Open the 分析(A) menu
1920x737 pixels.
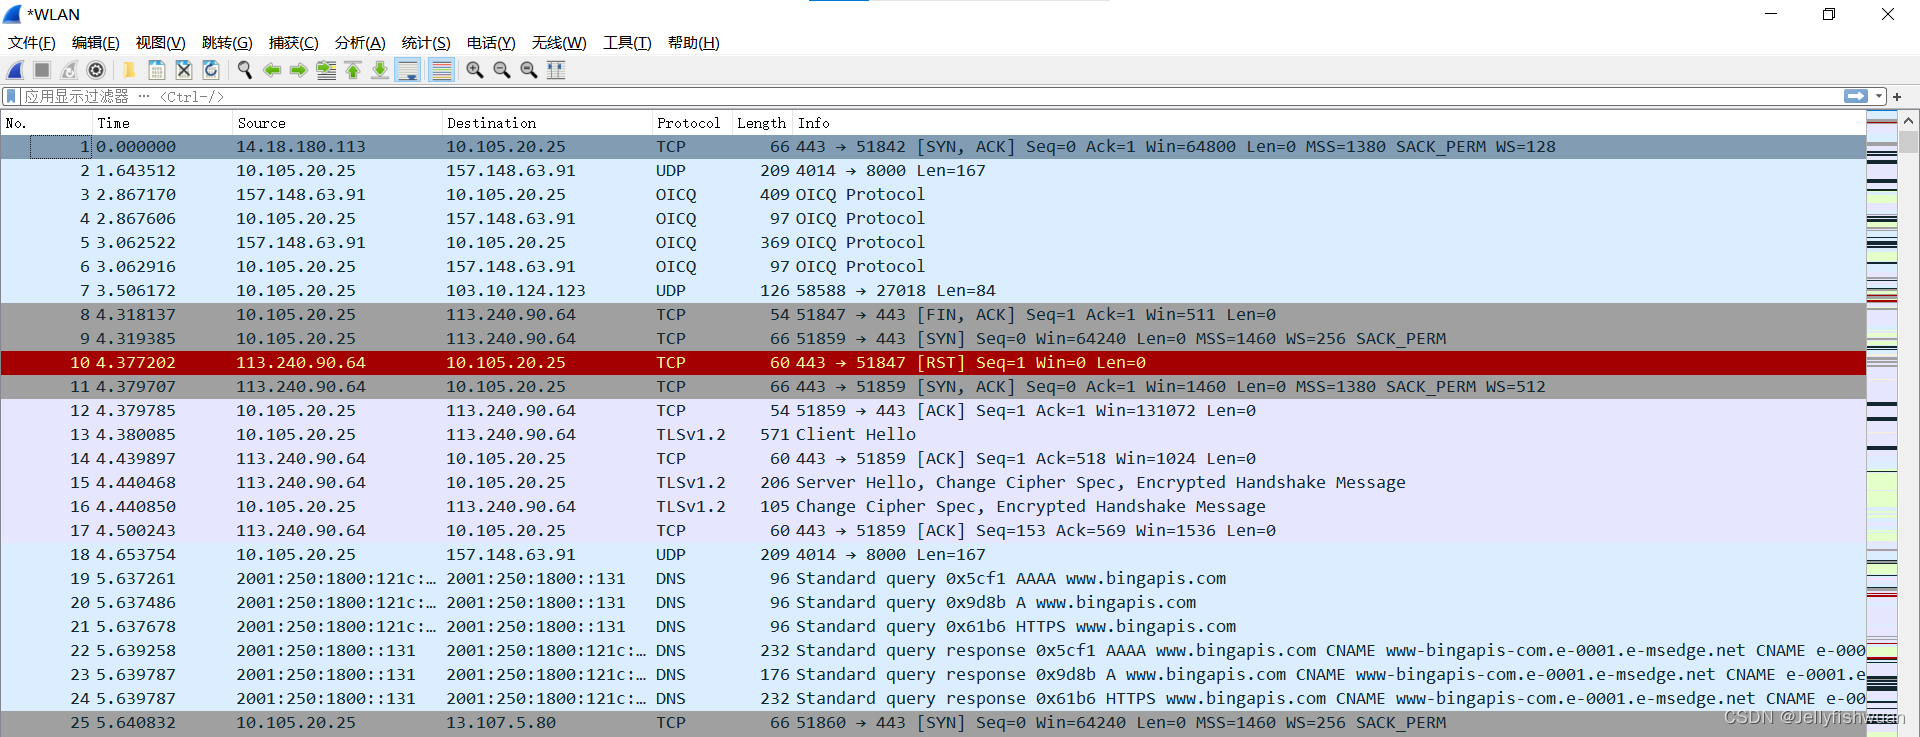pos(360,42)
